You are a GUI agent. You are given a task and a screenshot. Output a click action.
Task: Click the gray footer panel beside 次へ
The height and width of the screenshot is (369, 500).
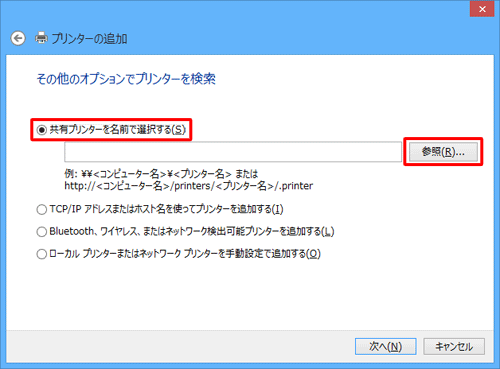(180, 347)
